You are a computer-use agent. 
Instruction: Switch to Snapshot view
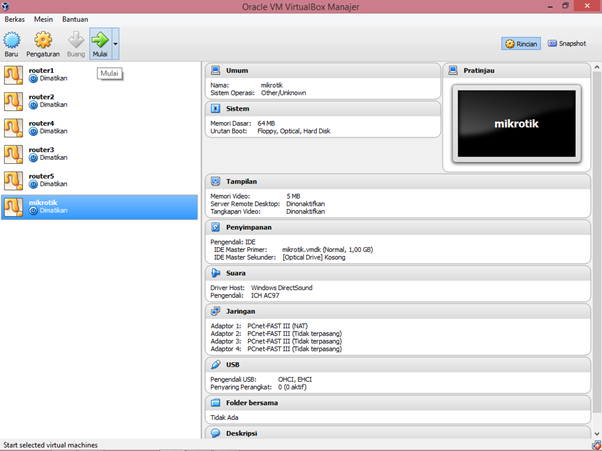coord(567,44)
